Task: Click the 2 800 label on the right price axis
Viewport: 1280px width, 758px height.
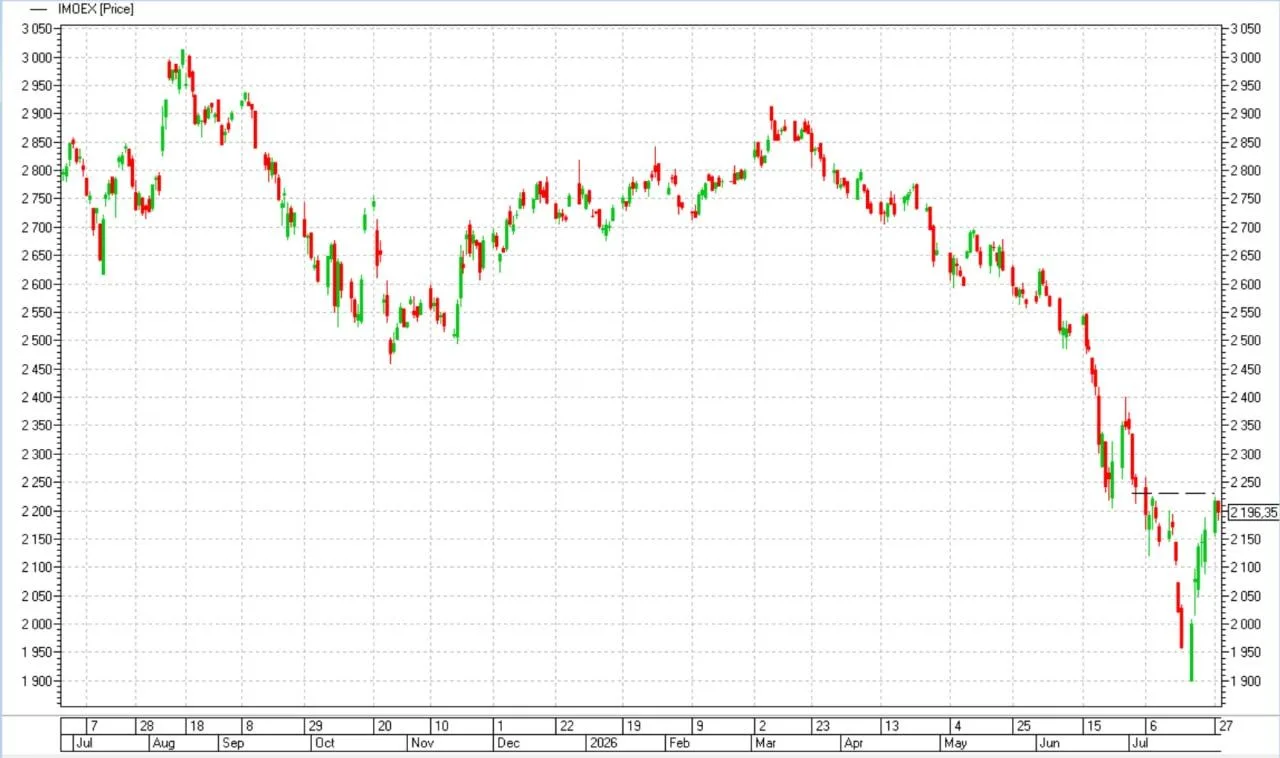Action: (1244, 172)
